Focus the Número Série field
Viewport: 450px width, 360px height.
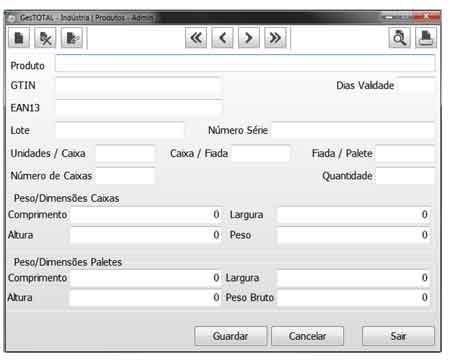click(x=354, y=130)
